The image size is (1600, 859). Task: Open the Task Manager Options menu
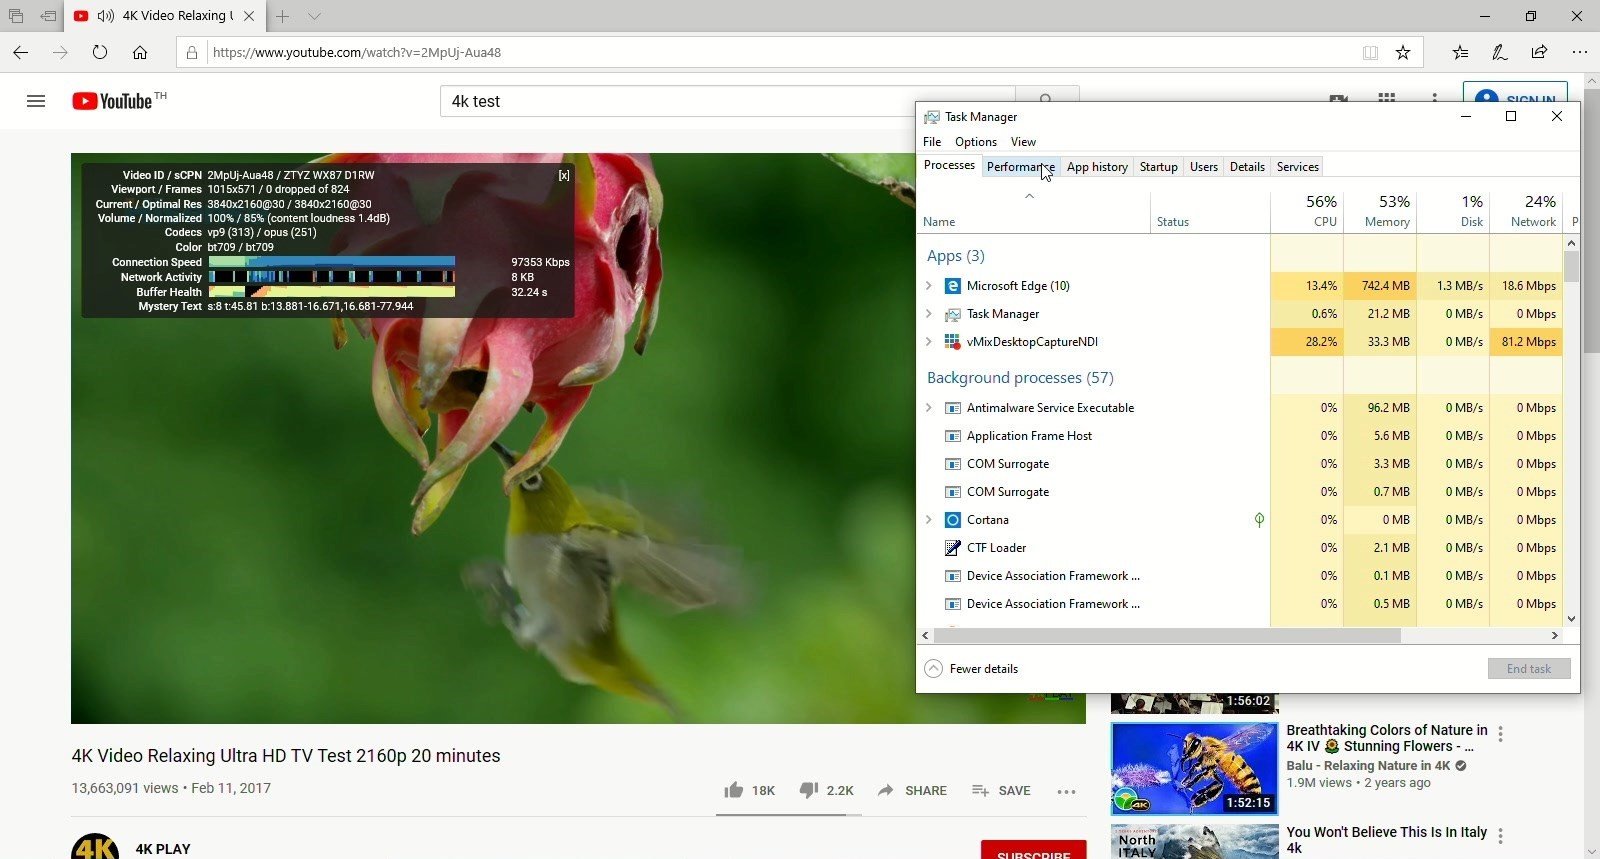coord(976,142)
